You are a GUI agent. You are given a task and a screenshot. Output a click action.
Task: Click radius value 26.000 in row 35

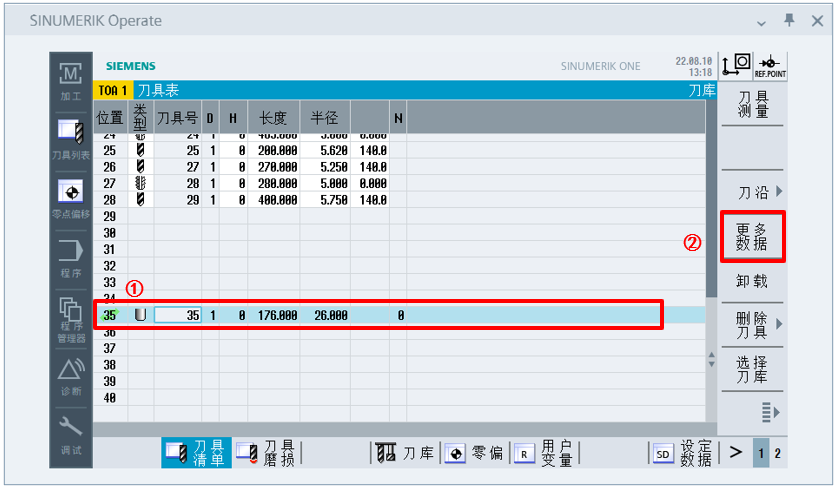tap(331, 315)
